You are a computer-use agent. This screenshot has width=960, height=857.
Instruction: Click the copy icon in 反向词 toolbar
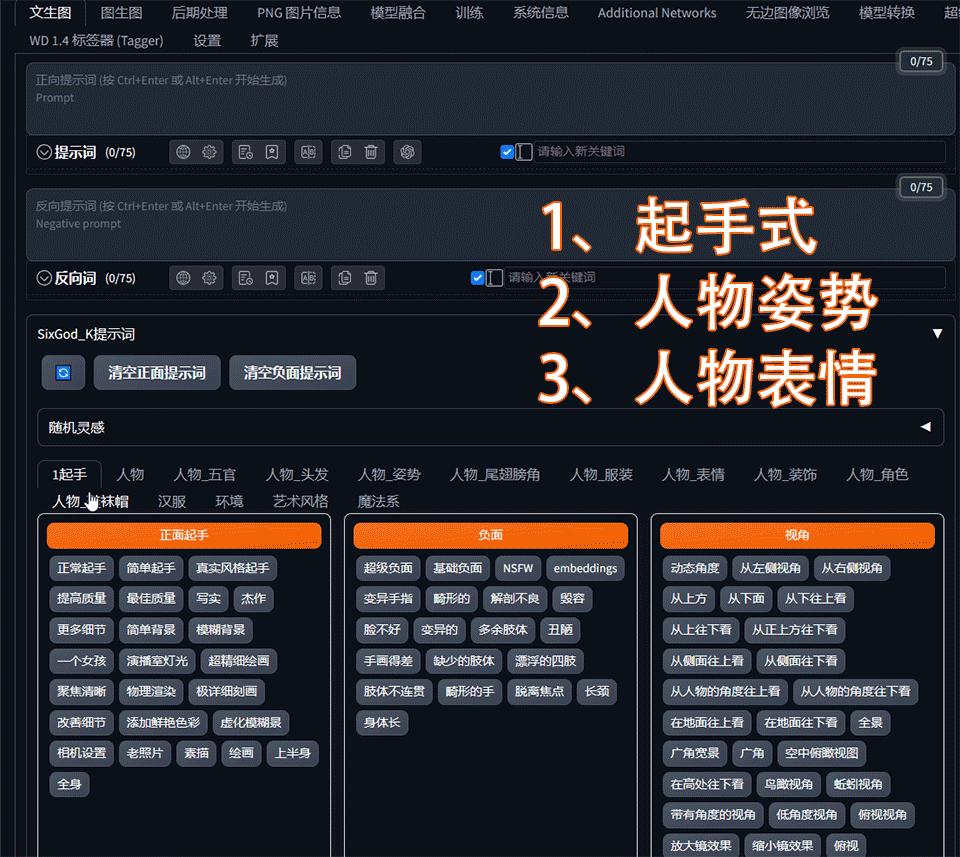coord(345,278)
